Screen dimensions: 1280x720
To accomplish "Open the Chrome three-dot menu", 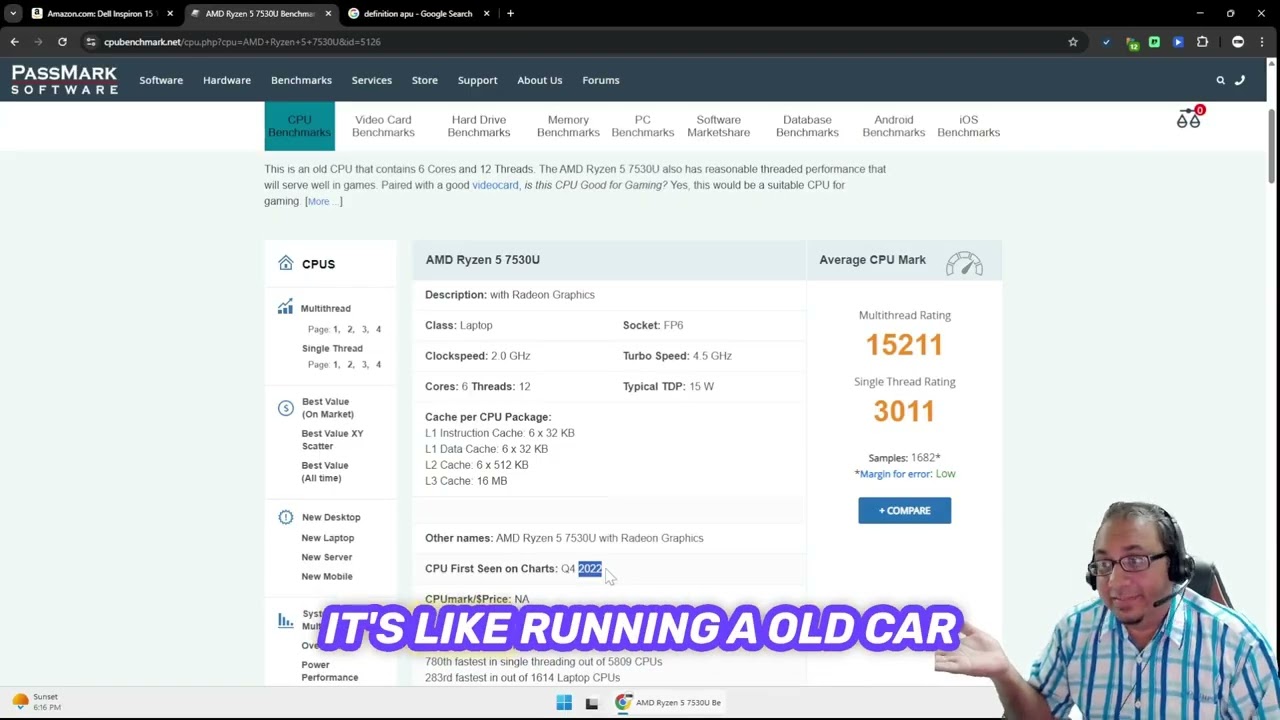I will coord(1261,42).
